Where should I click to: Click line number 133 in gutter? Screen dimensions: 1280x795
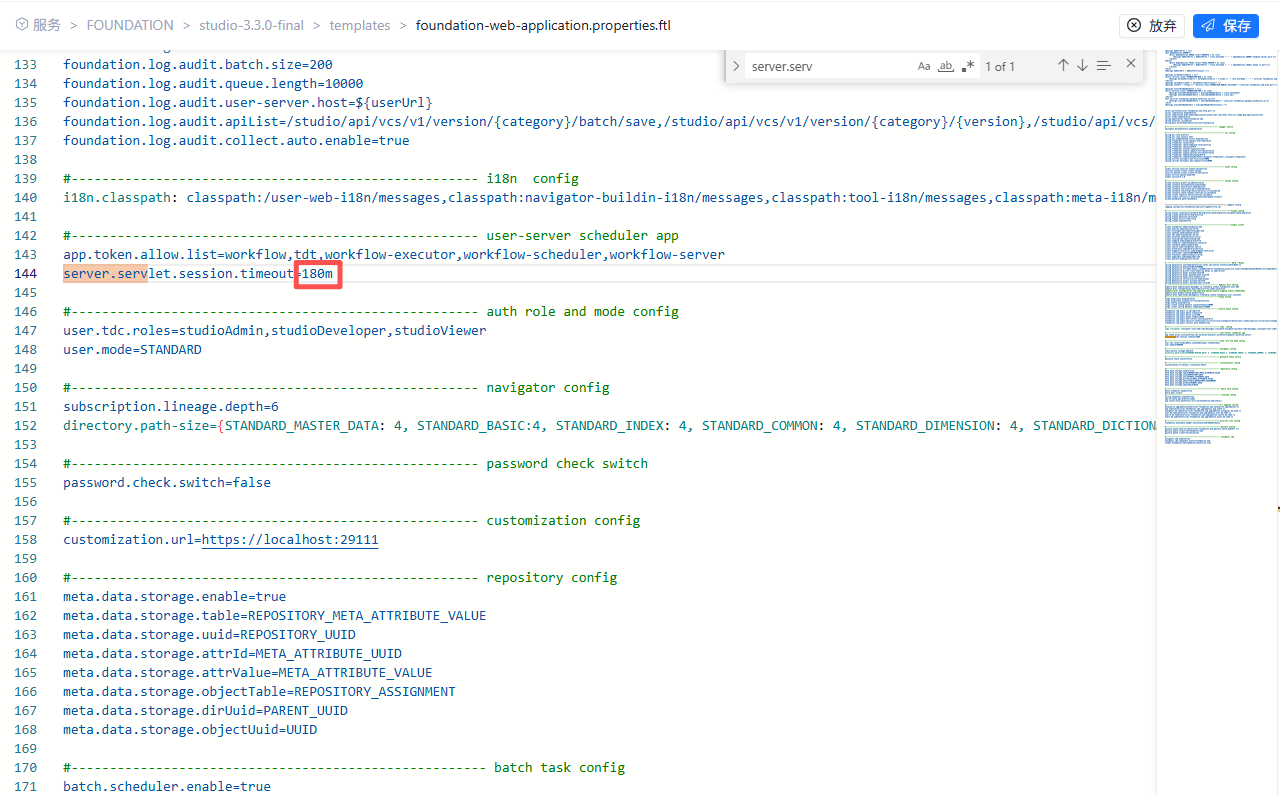click(x=26, y=65)
